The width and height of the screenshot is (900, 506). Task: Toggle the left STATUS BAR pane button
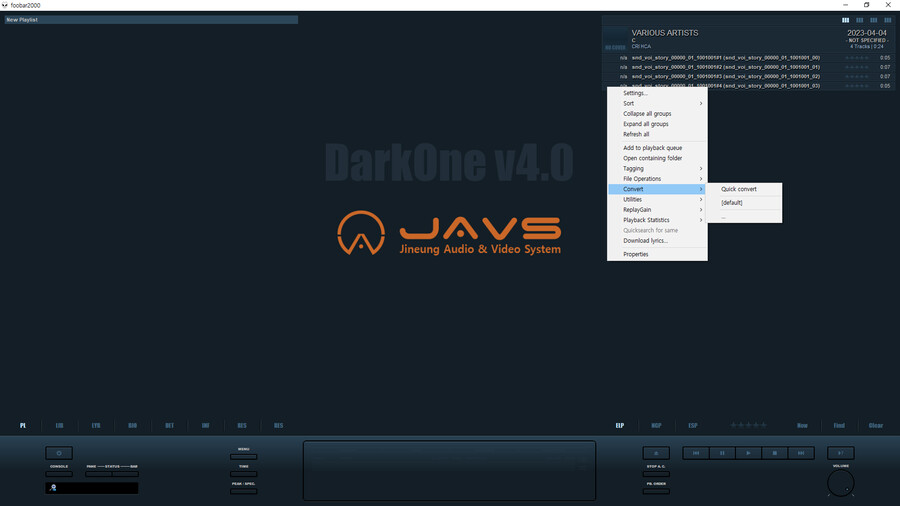99,474
